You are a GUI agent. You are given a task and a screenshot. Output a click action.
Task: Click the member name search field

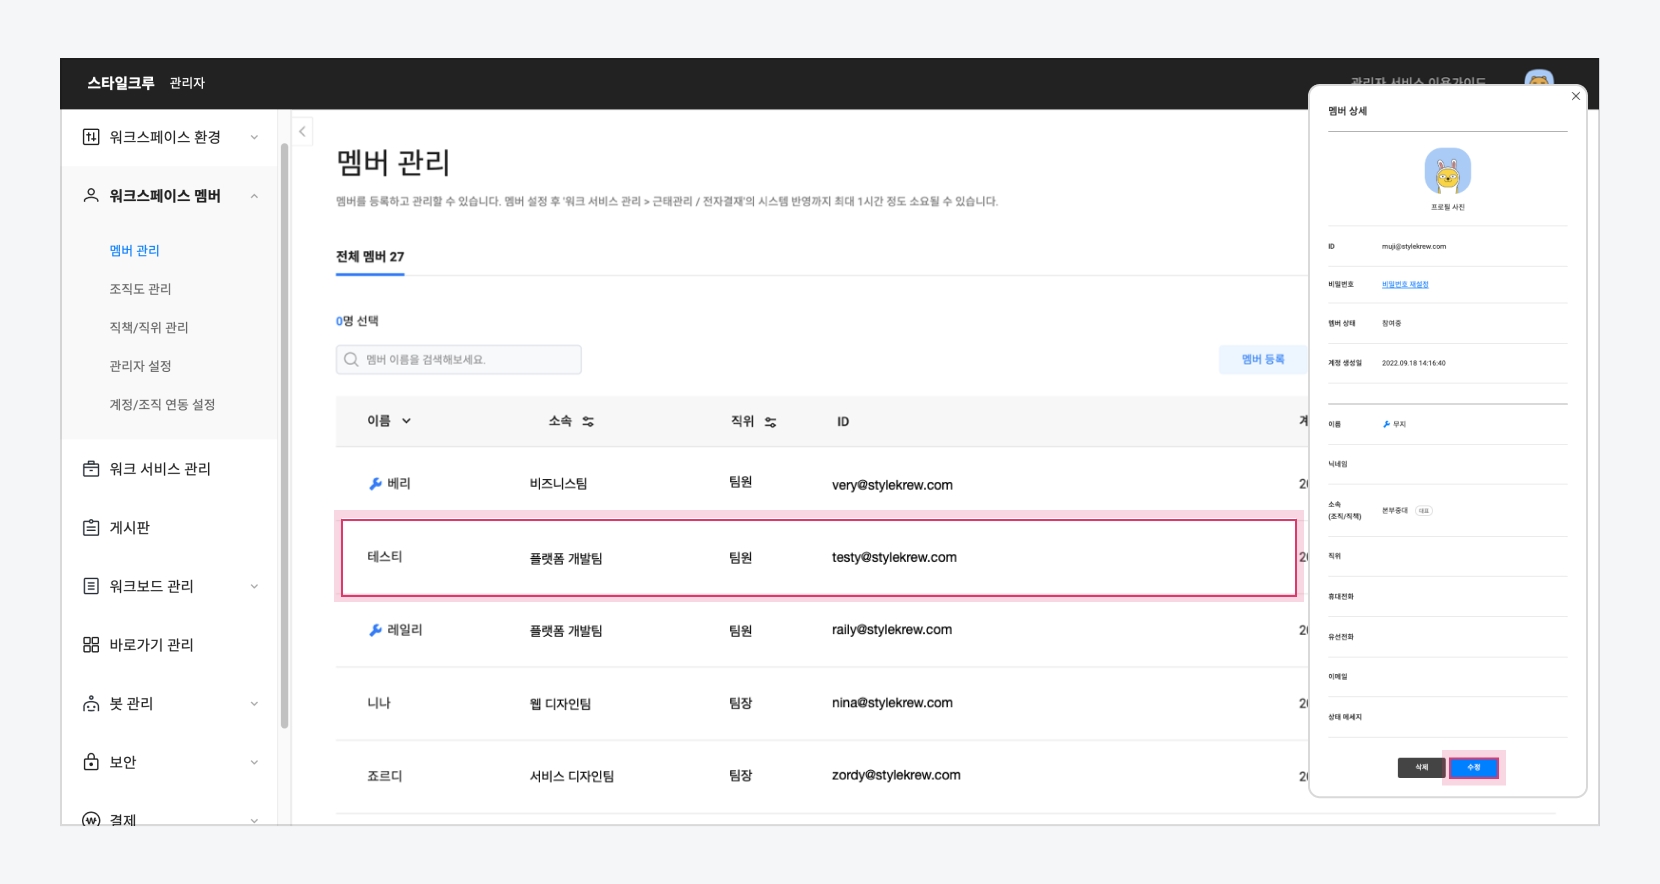(459, 360)
